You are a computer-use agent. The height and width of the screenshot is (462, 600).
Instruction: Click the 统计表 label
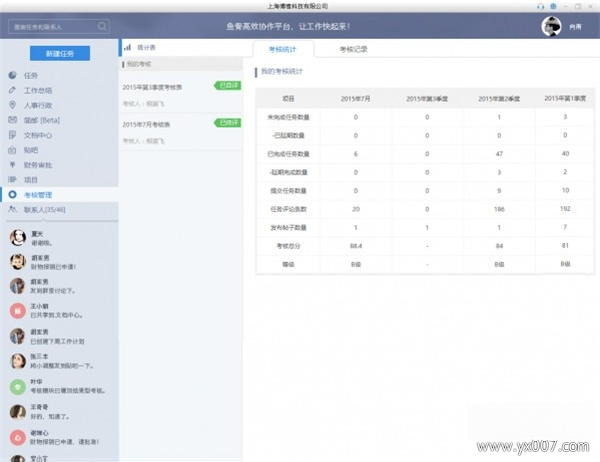tap(147, 47)
